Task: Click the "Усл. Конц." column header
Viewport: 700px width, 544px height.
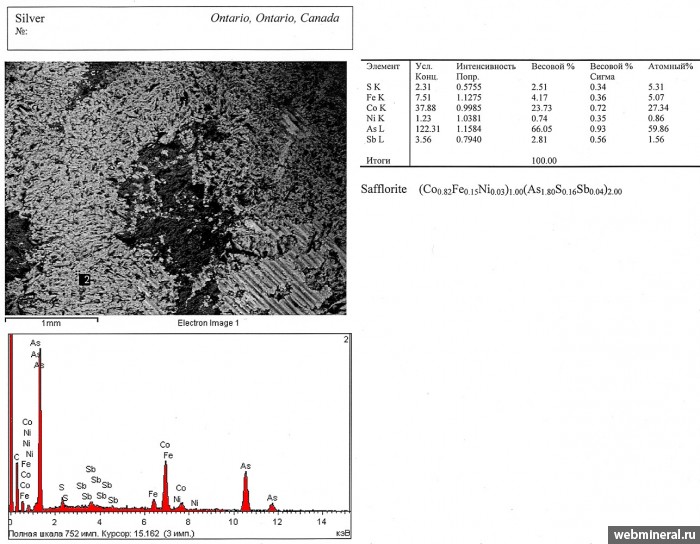Action: 426,71
